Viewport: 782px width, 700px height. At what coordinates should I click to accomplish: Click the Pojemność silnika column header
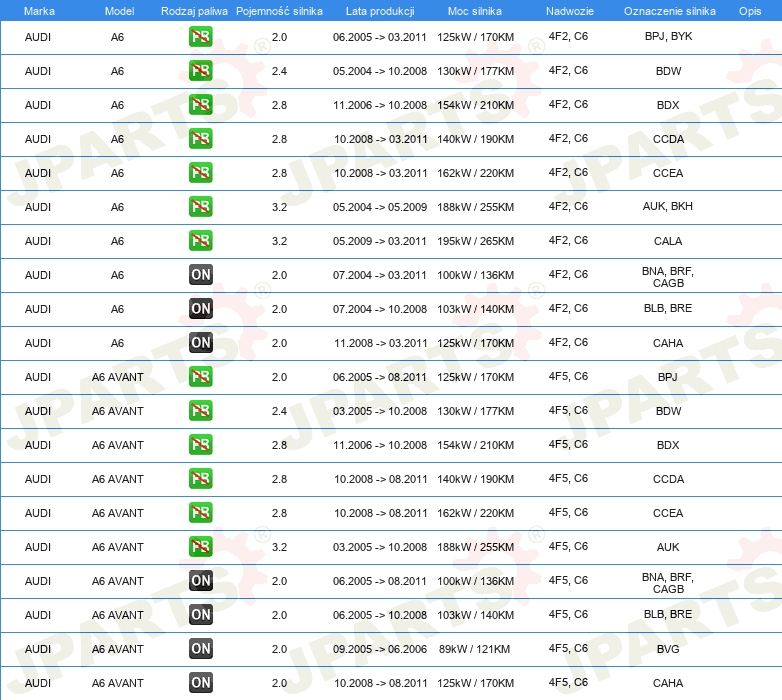point(279,10)
